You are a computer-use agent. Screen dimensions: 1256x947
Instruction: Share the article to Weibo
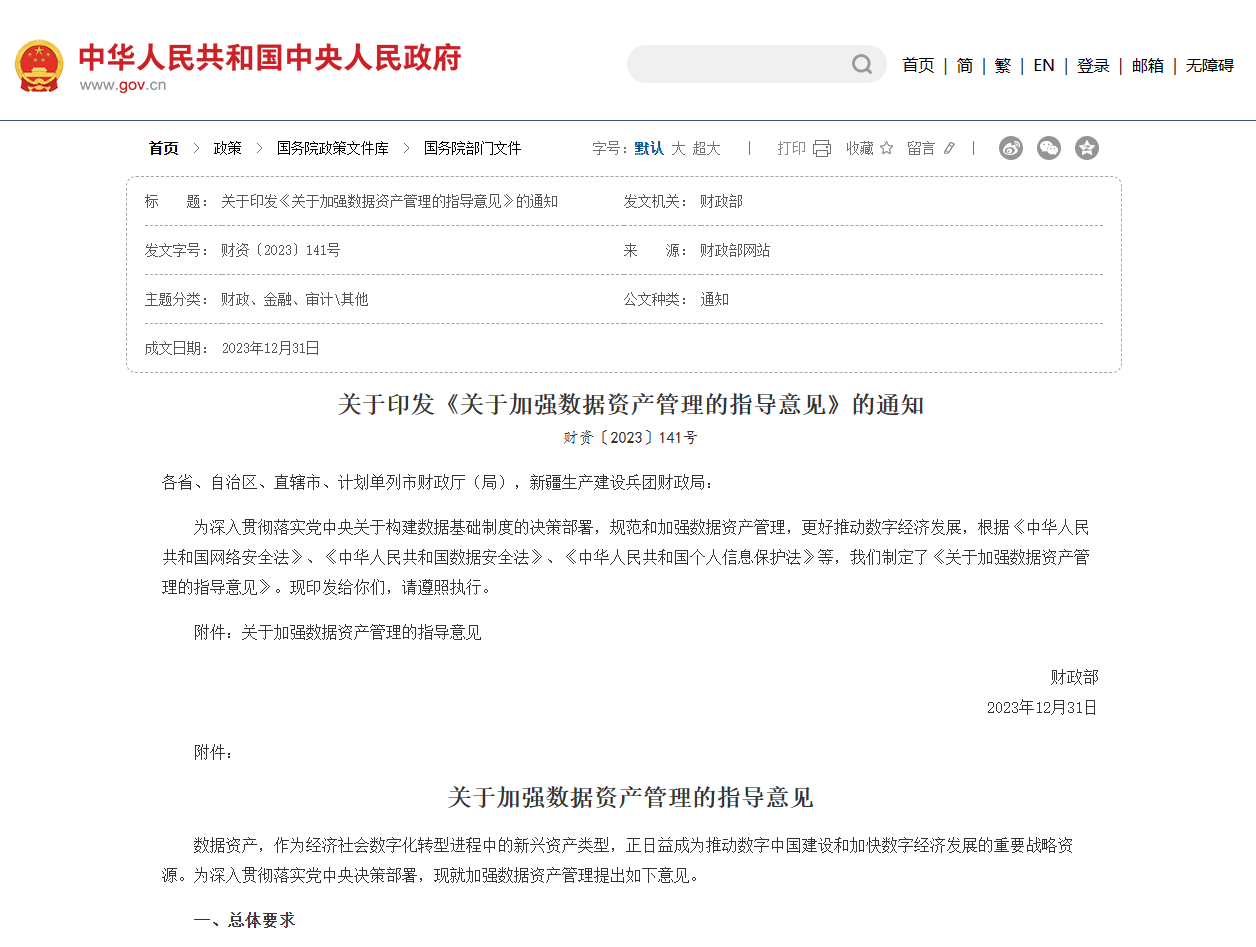1010,148
